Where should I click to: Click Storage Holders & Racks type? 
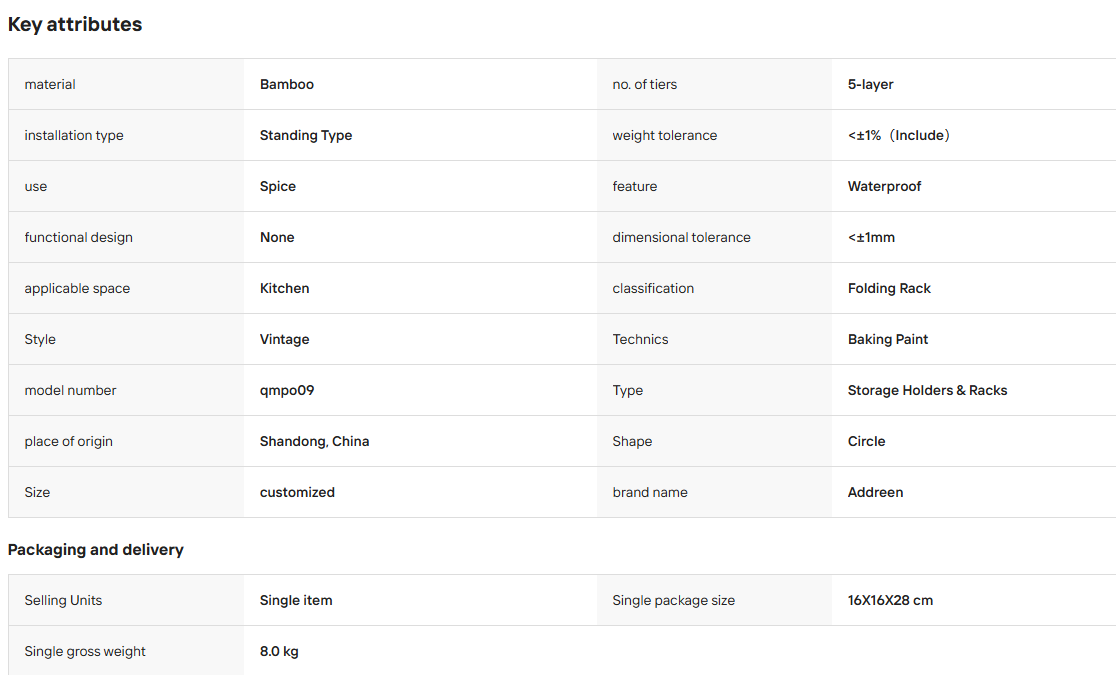point(927,390)
